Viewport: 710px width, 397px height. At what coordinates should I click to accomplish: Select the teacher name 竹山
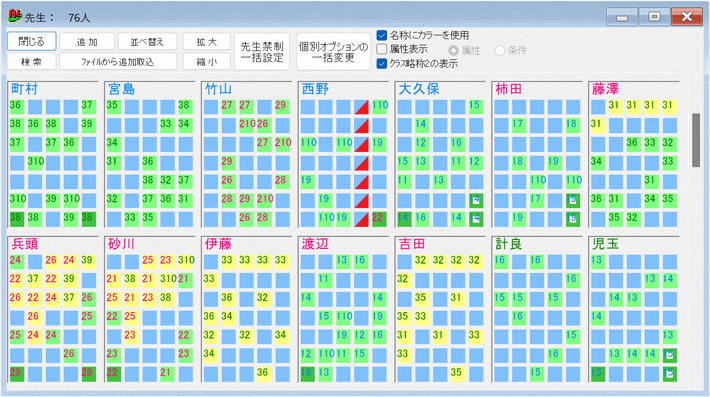[x=218, y=89]
